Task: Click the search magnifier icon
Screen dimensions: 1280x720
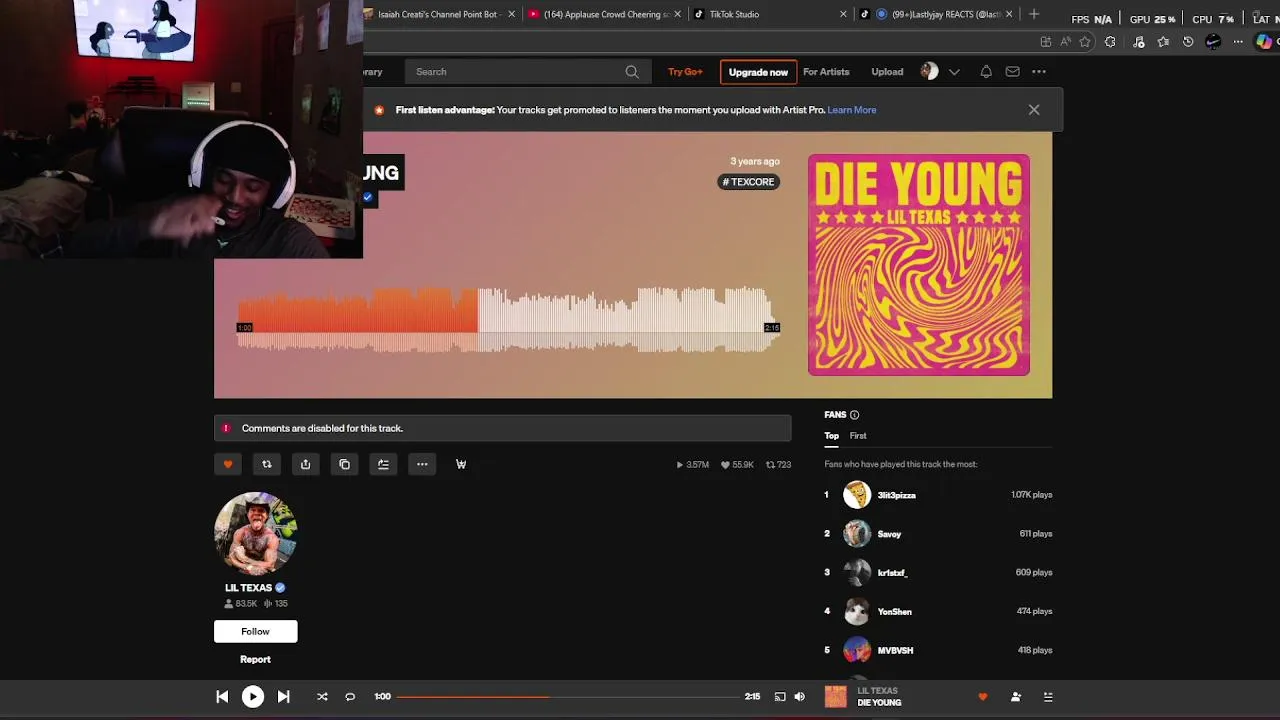Action: pyautogui.click(x=632, y=72)
